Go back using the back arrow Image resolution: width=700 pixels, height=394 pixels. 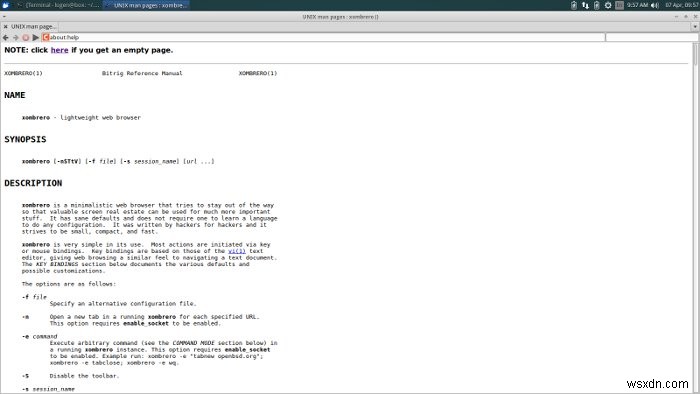point(6,37)
